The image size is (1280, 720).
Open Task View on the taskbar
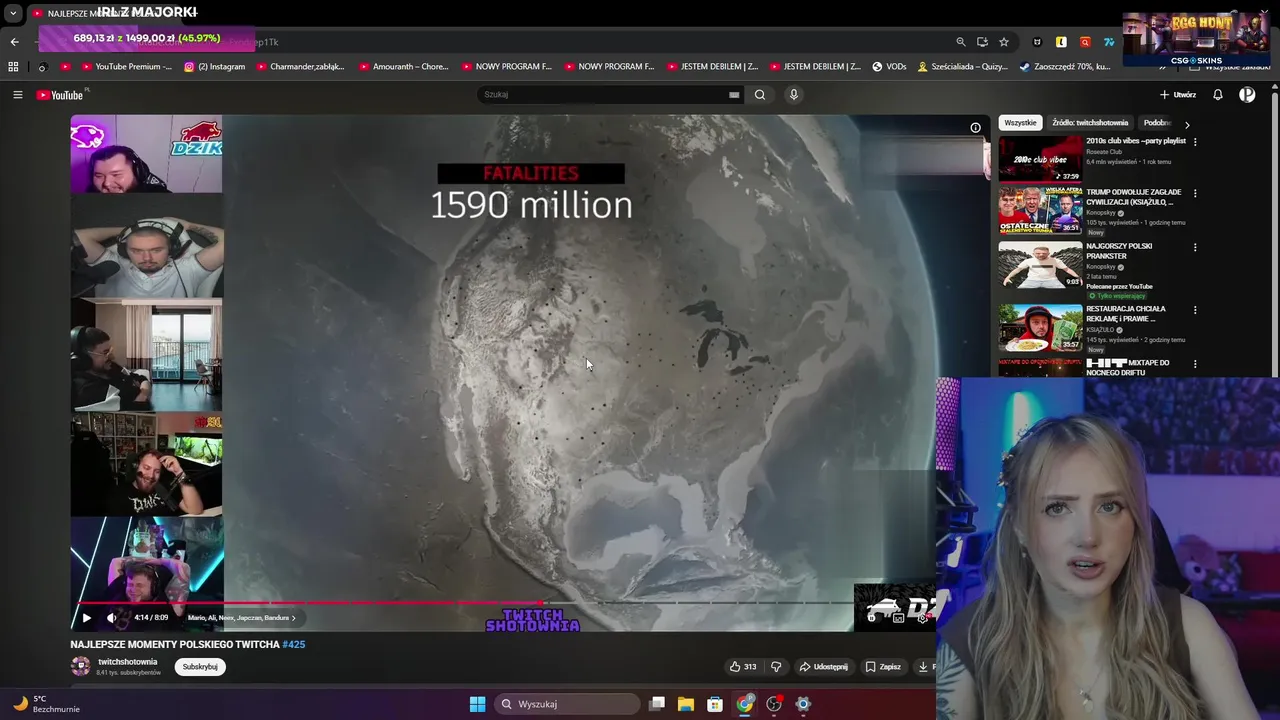coord(657,704)
